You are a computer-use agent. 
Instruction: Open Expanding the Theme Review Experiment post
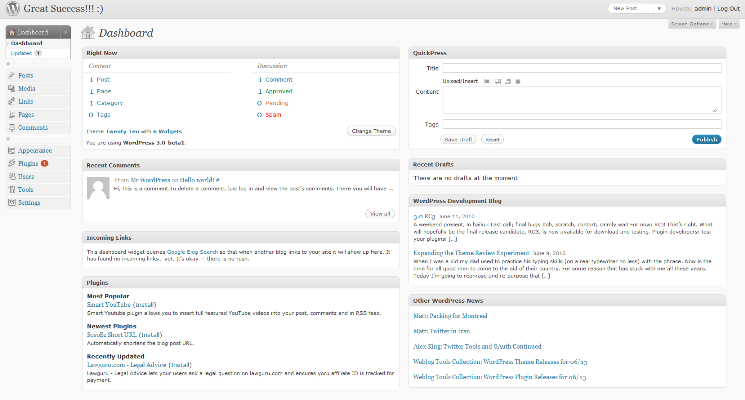click(x=471, y=253)
